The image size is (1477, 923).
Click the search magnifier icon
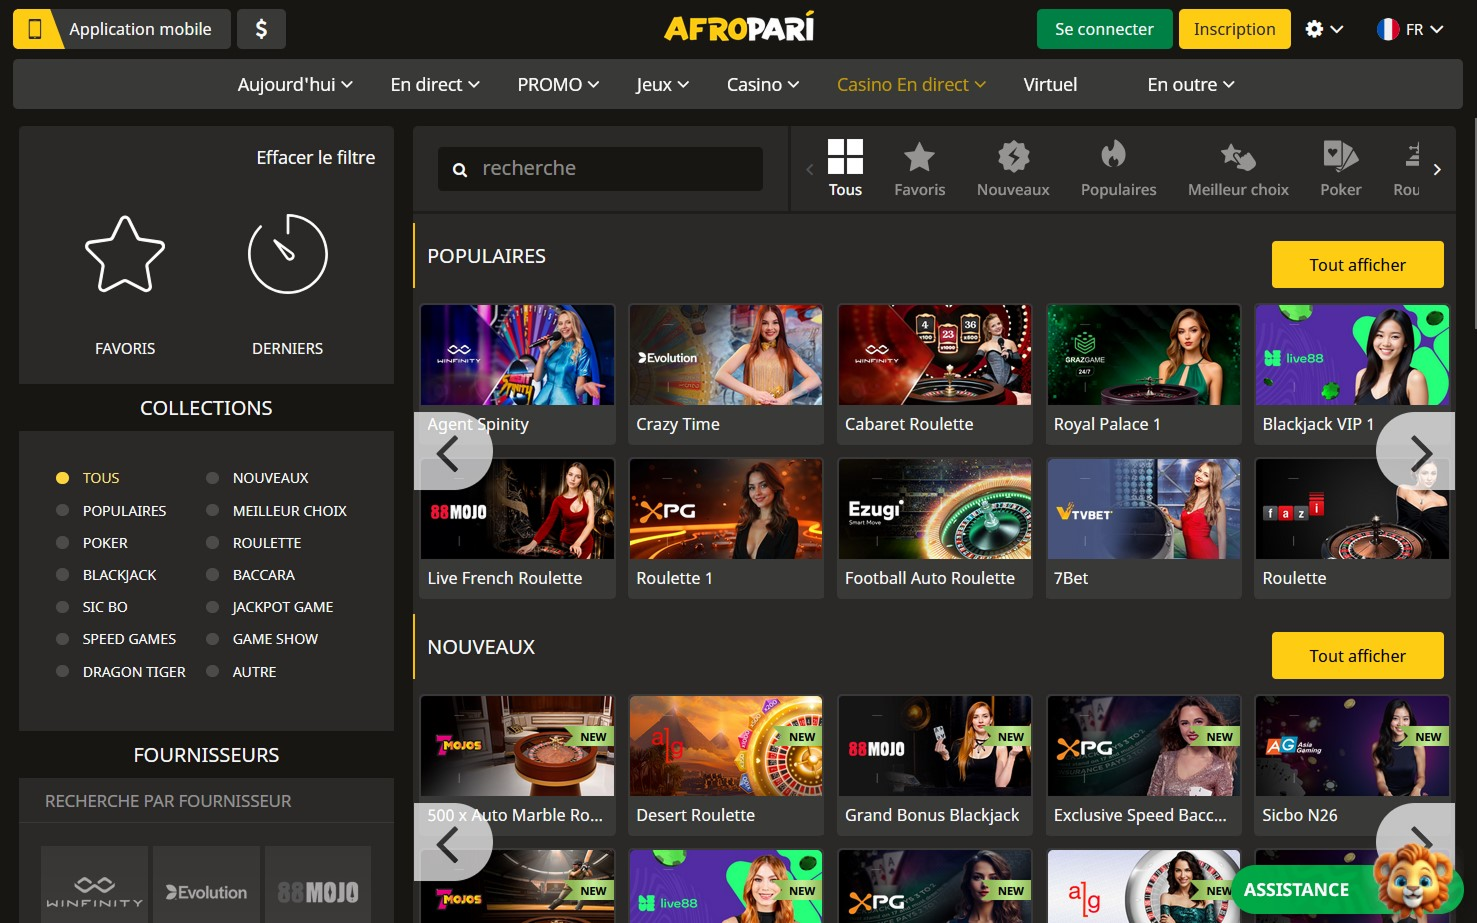[460, 170]
